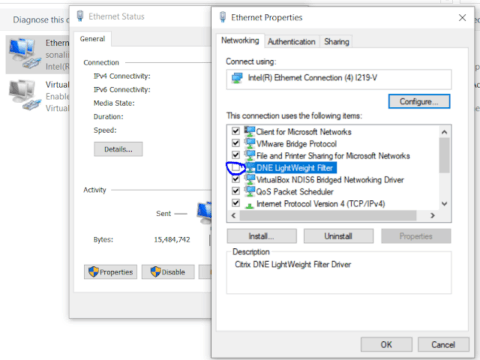The width and height of the screenshot is (480, 360).
Task: Click the greyed Properties button under item list
Action: click(x=416, y=236)
